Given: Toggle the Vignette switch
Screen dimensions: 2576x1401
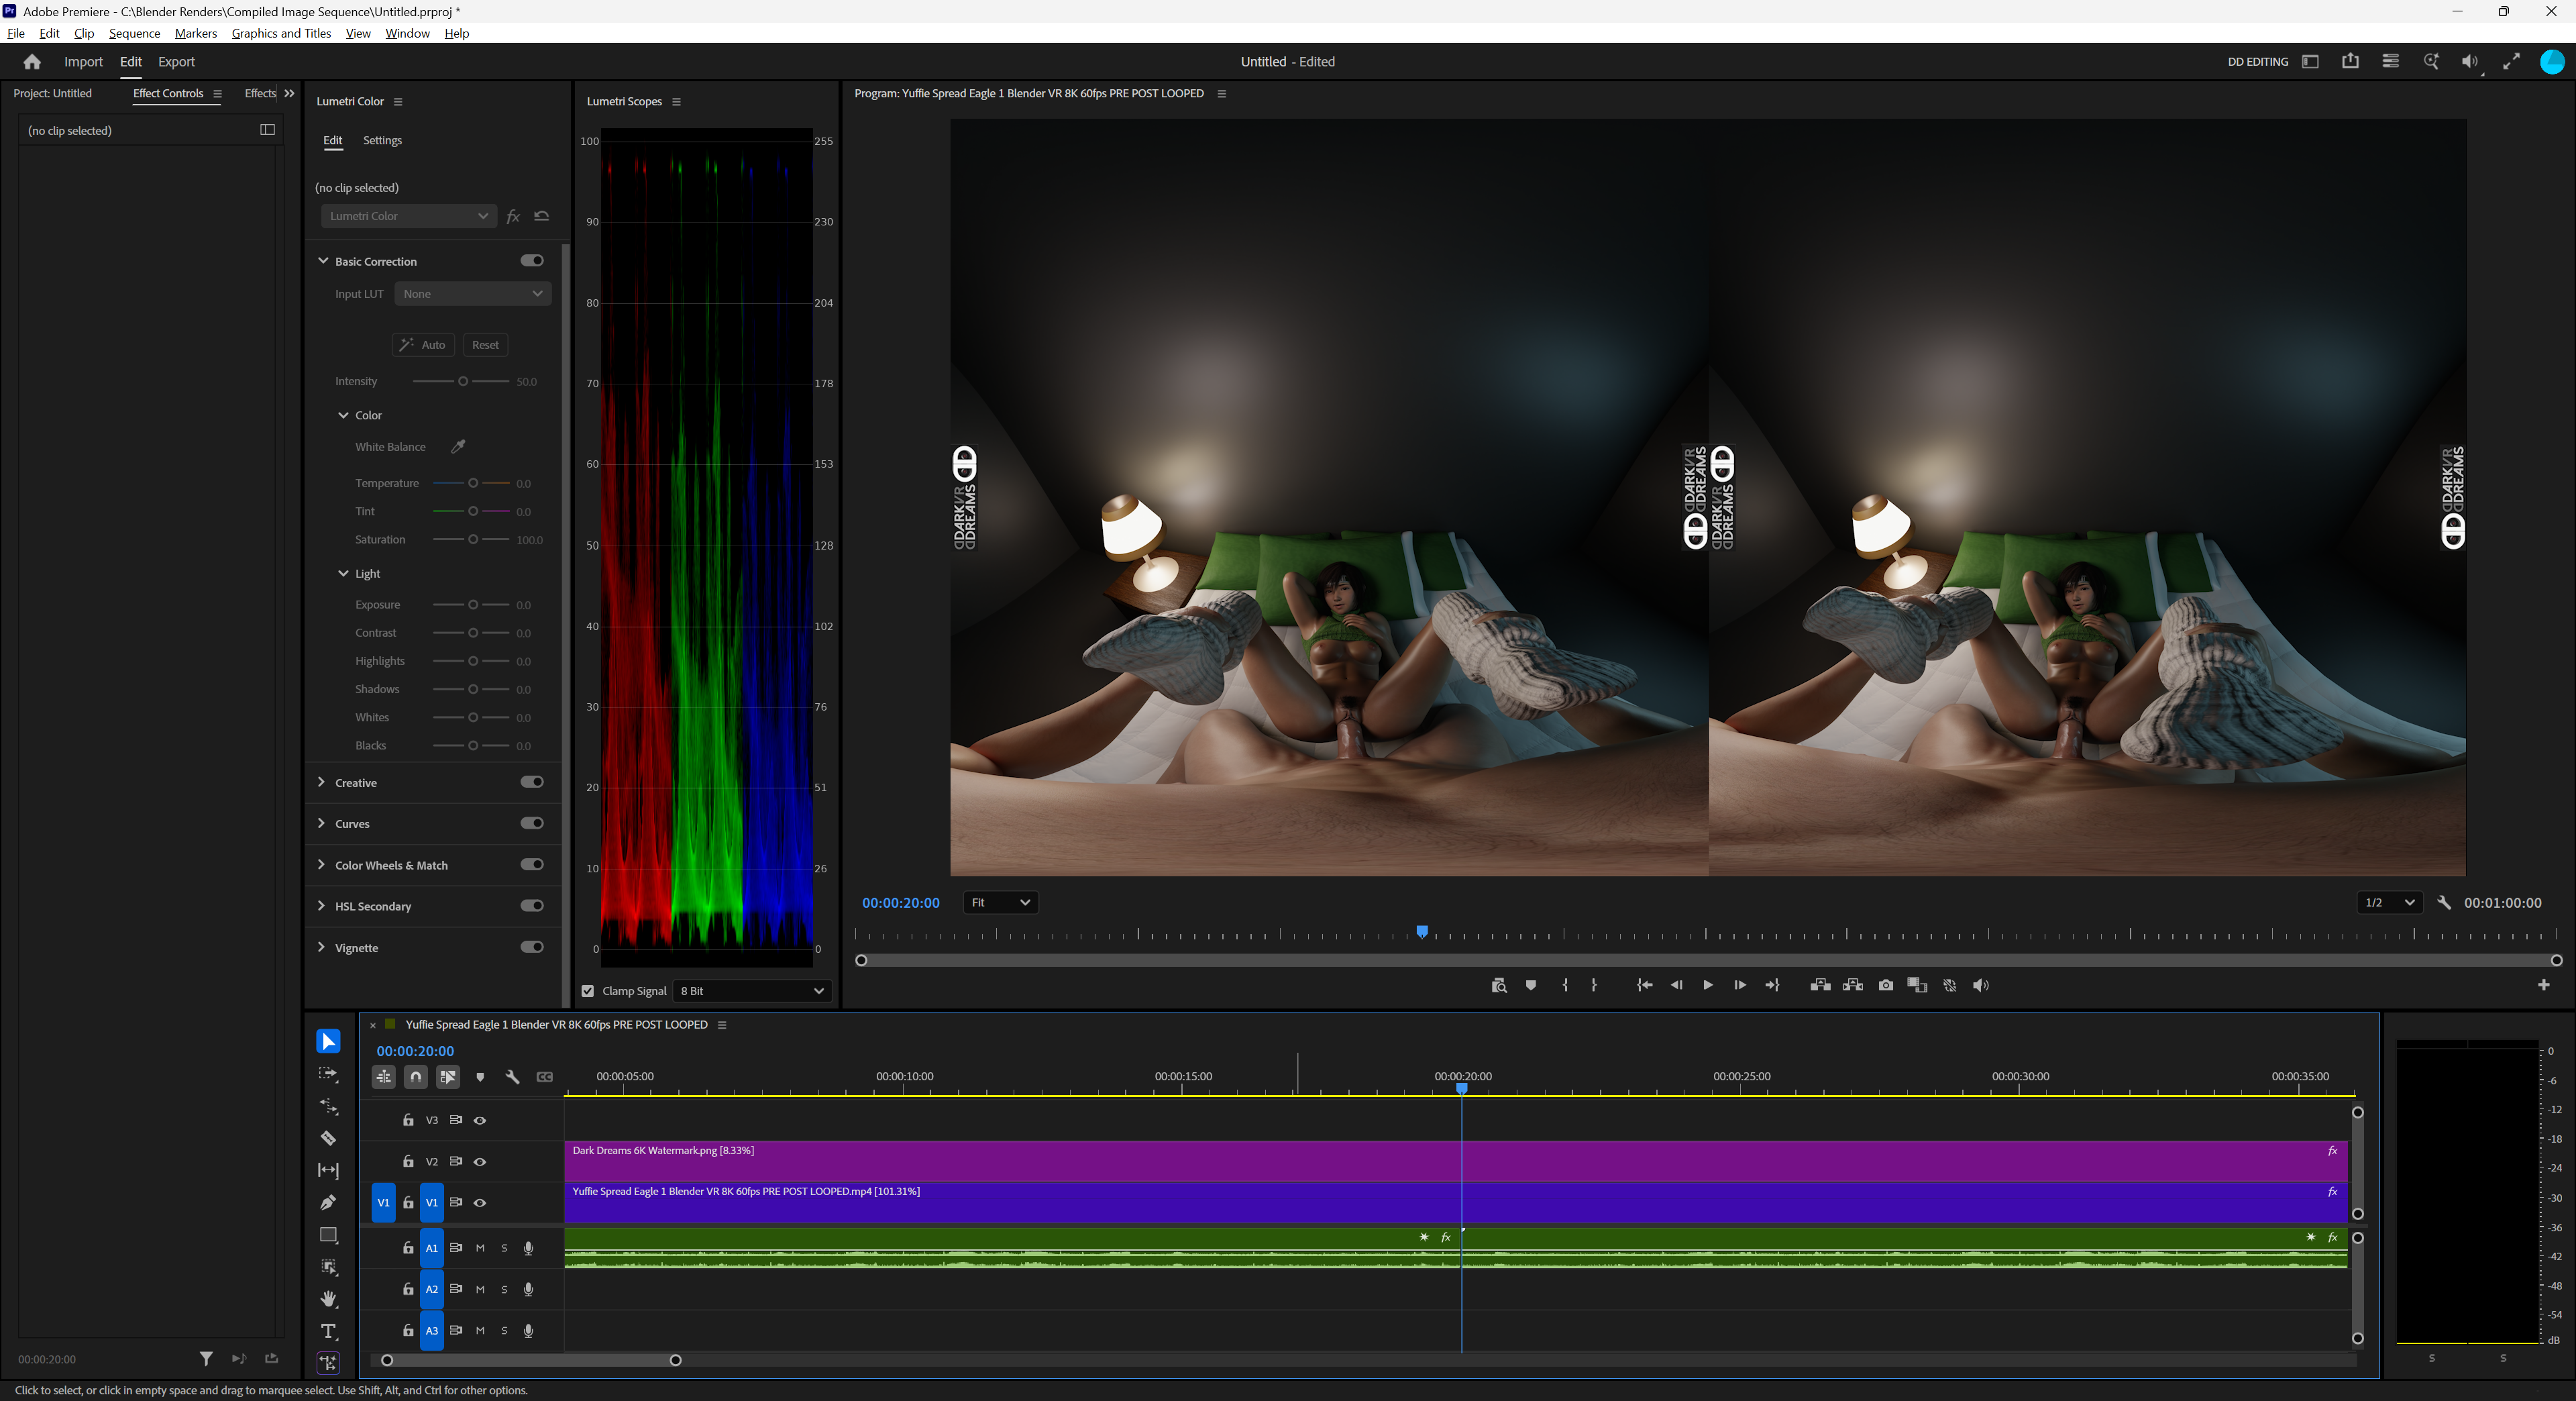Looking at the screenshot, I should coord(532,947).
